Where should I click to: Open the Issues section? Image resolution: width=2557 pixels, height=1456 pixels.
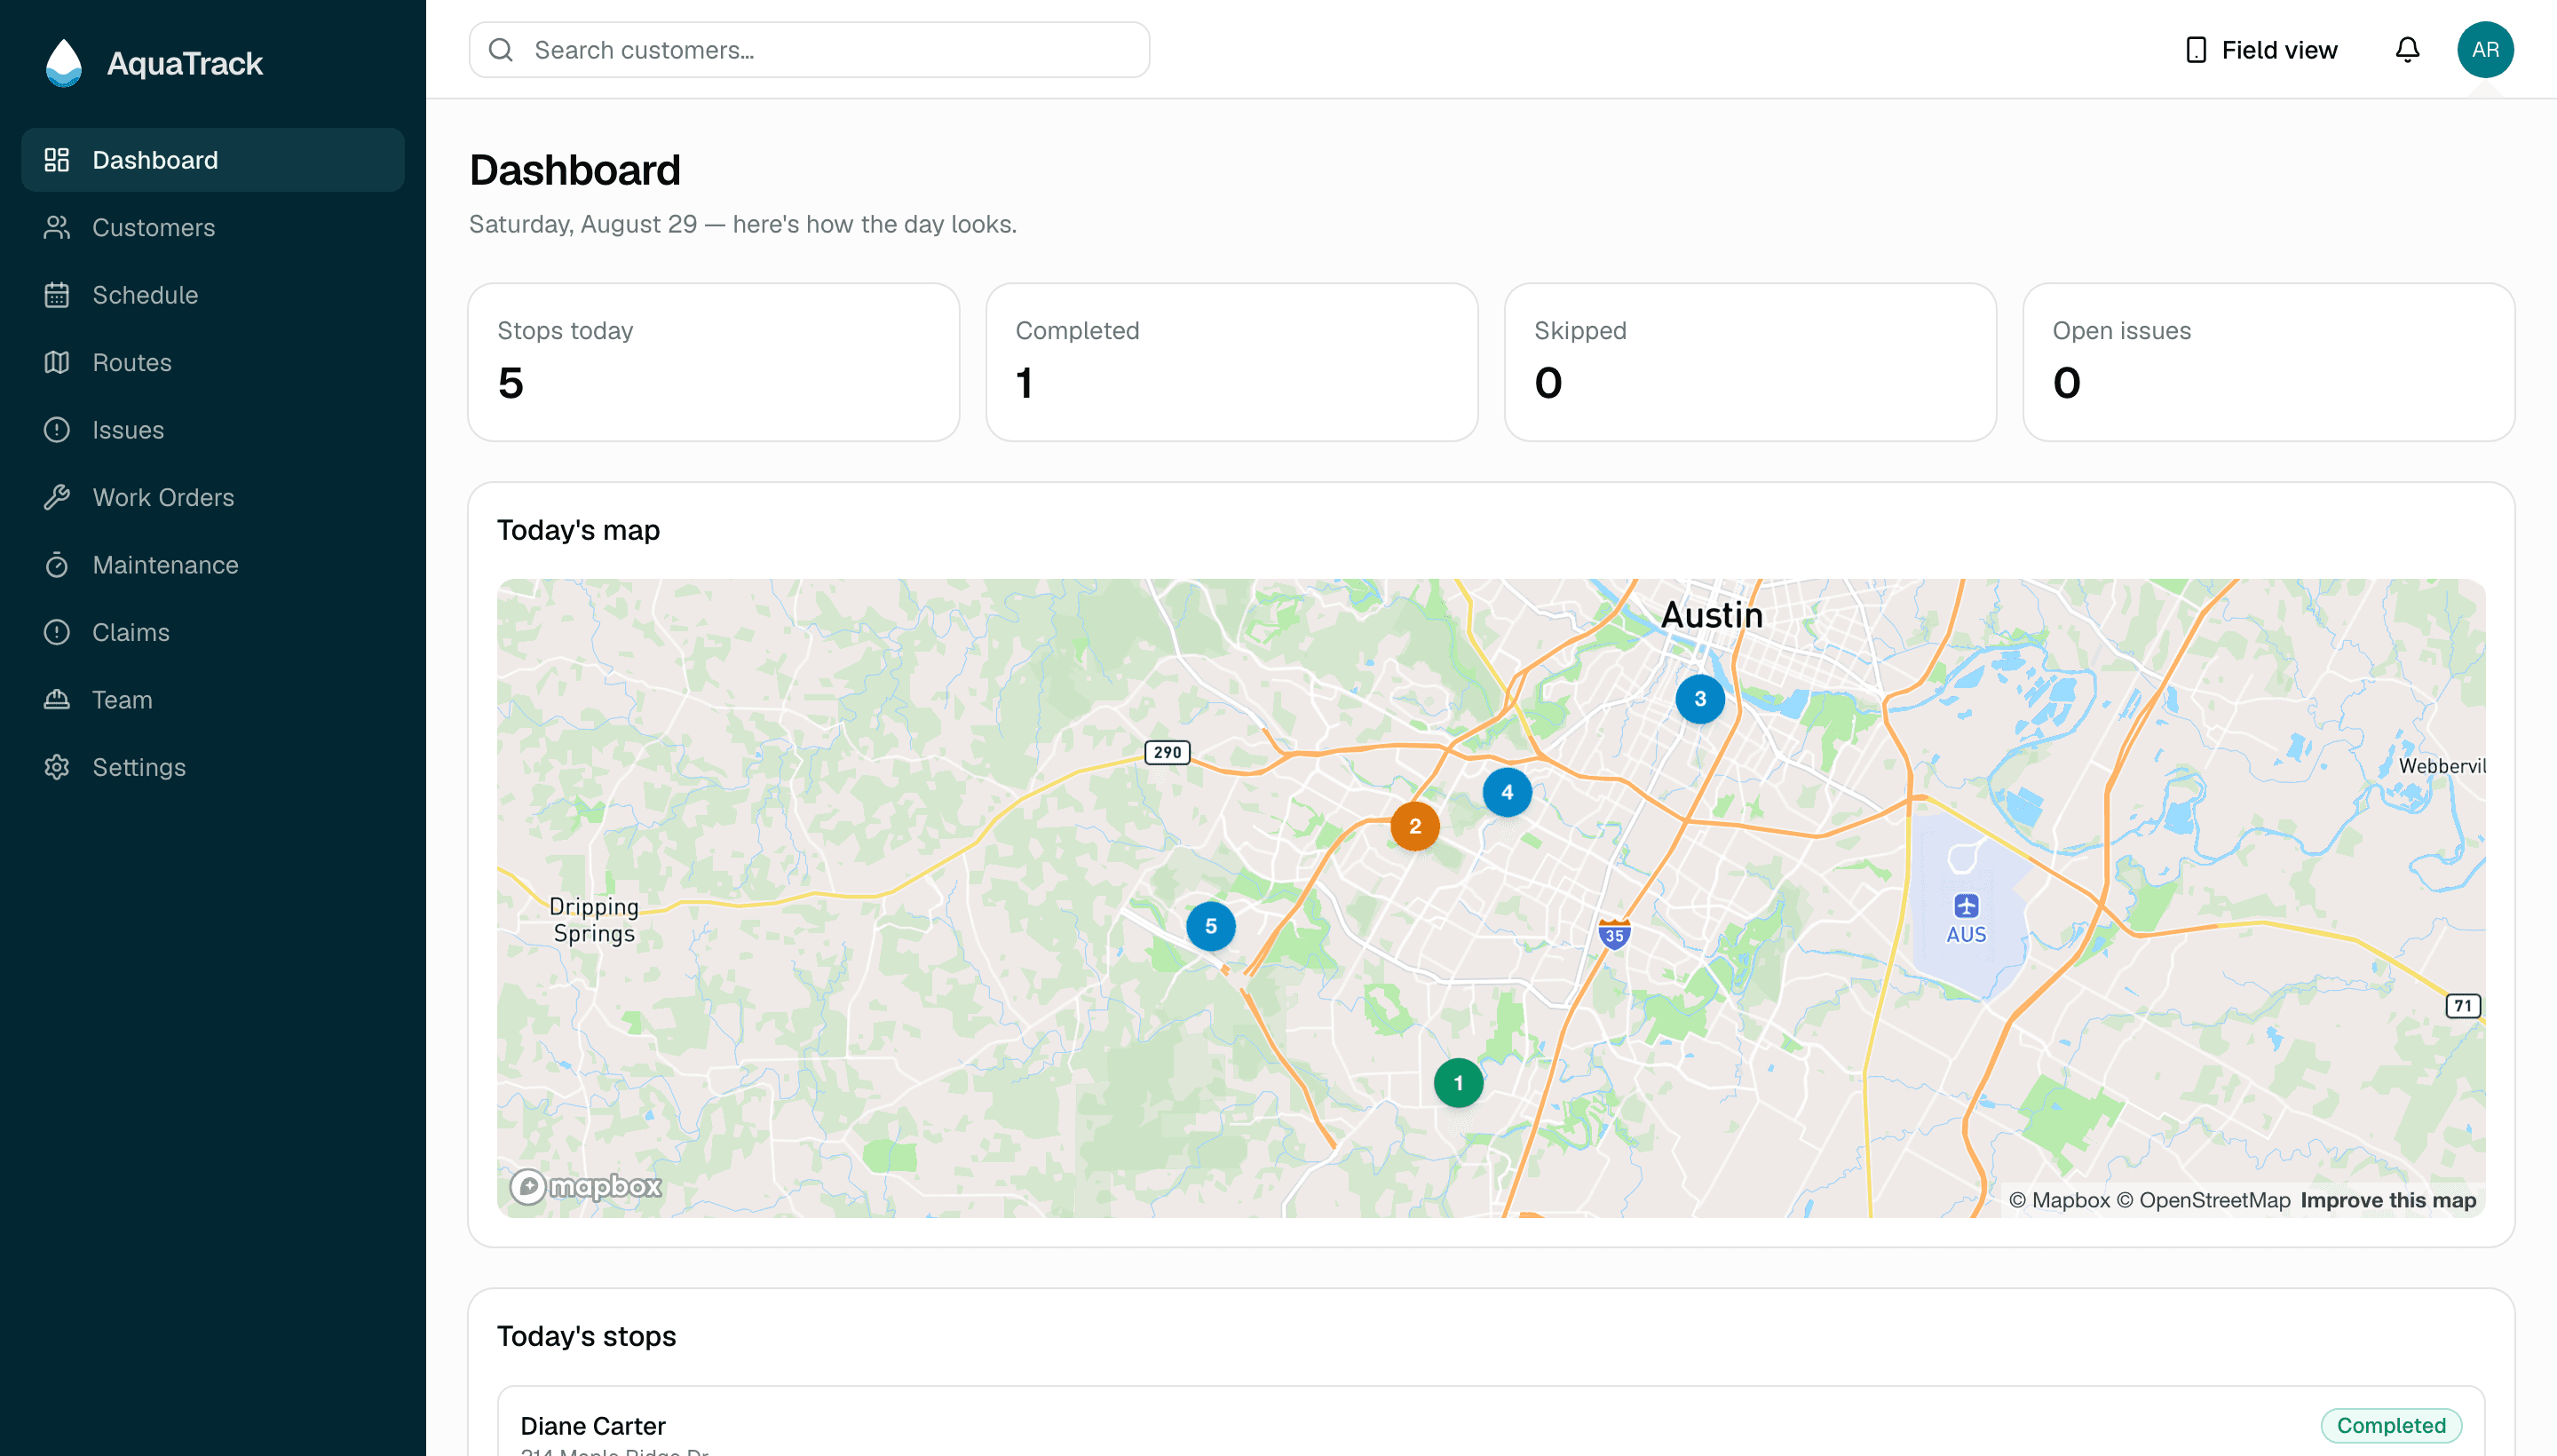[x=213, y=430]
